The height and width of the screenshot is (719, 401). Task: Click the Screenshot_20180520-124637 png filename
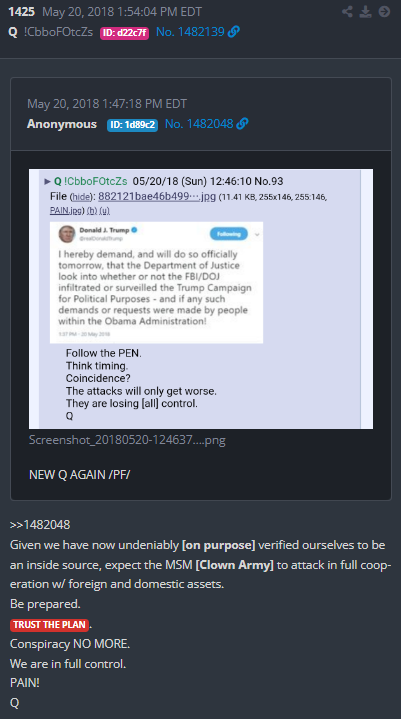click(127, 440)
